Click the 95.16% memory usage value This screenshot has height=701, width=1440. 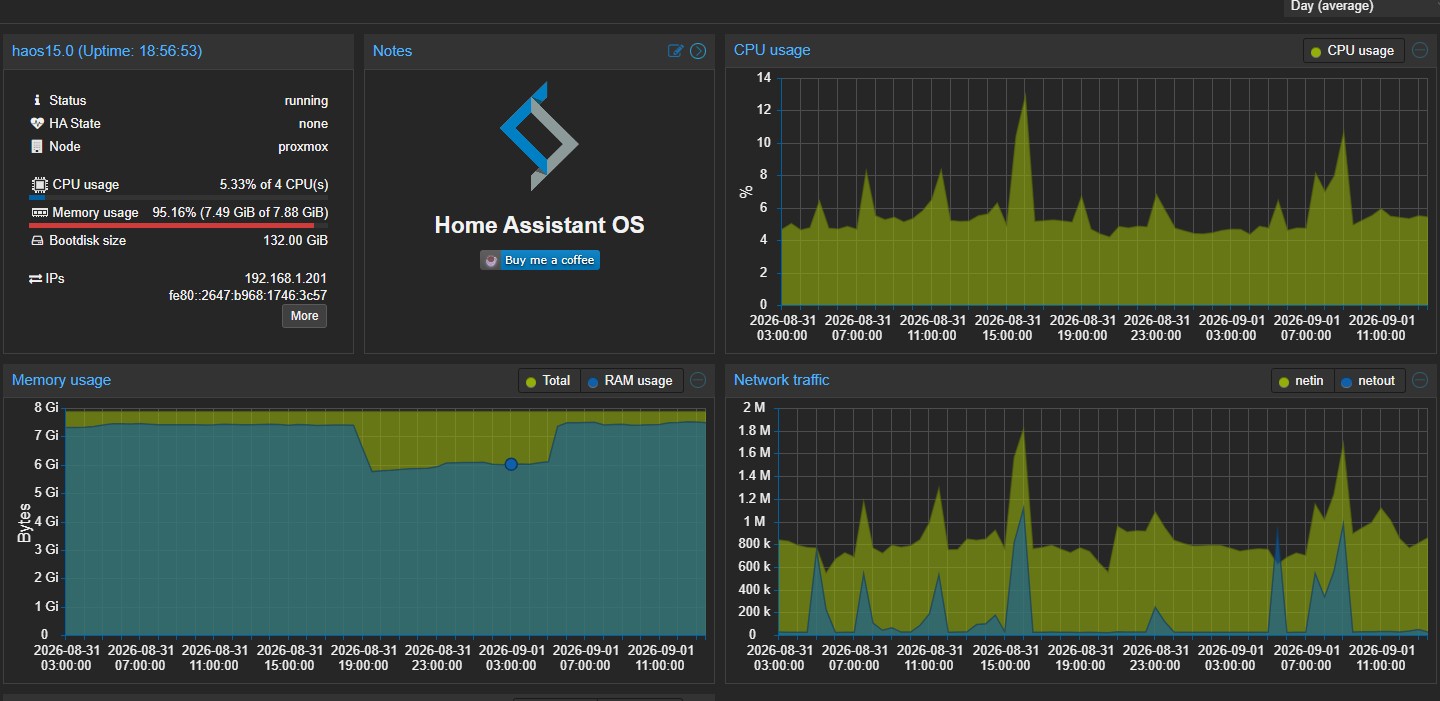point(240,213)
